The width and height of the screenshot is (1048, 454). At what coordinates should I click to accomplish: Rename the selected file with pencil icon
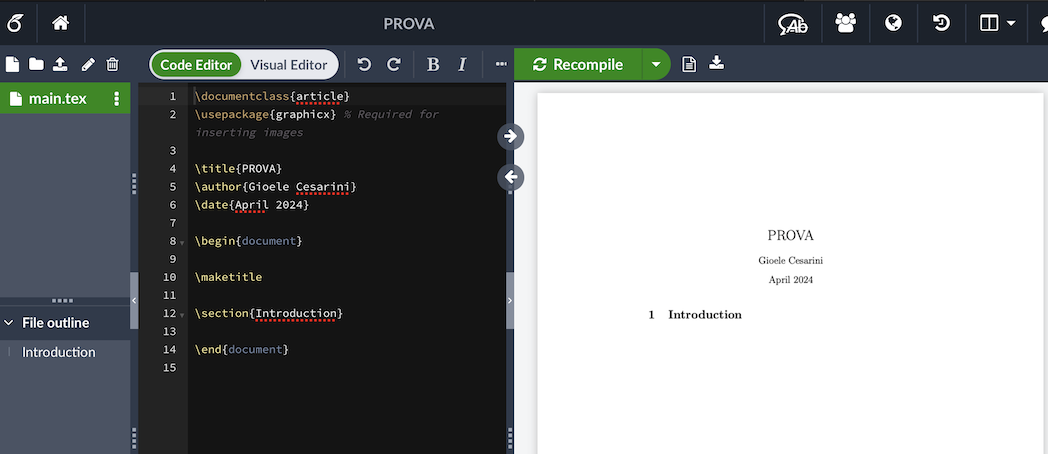(88, 65)
